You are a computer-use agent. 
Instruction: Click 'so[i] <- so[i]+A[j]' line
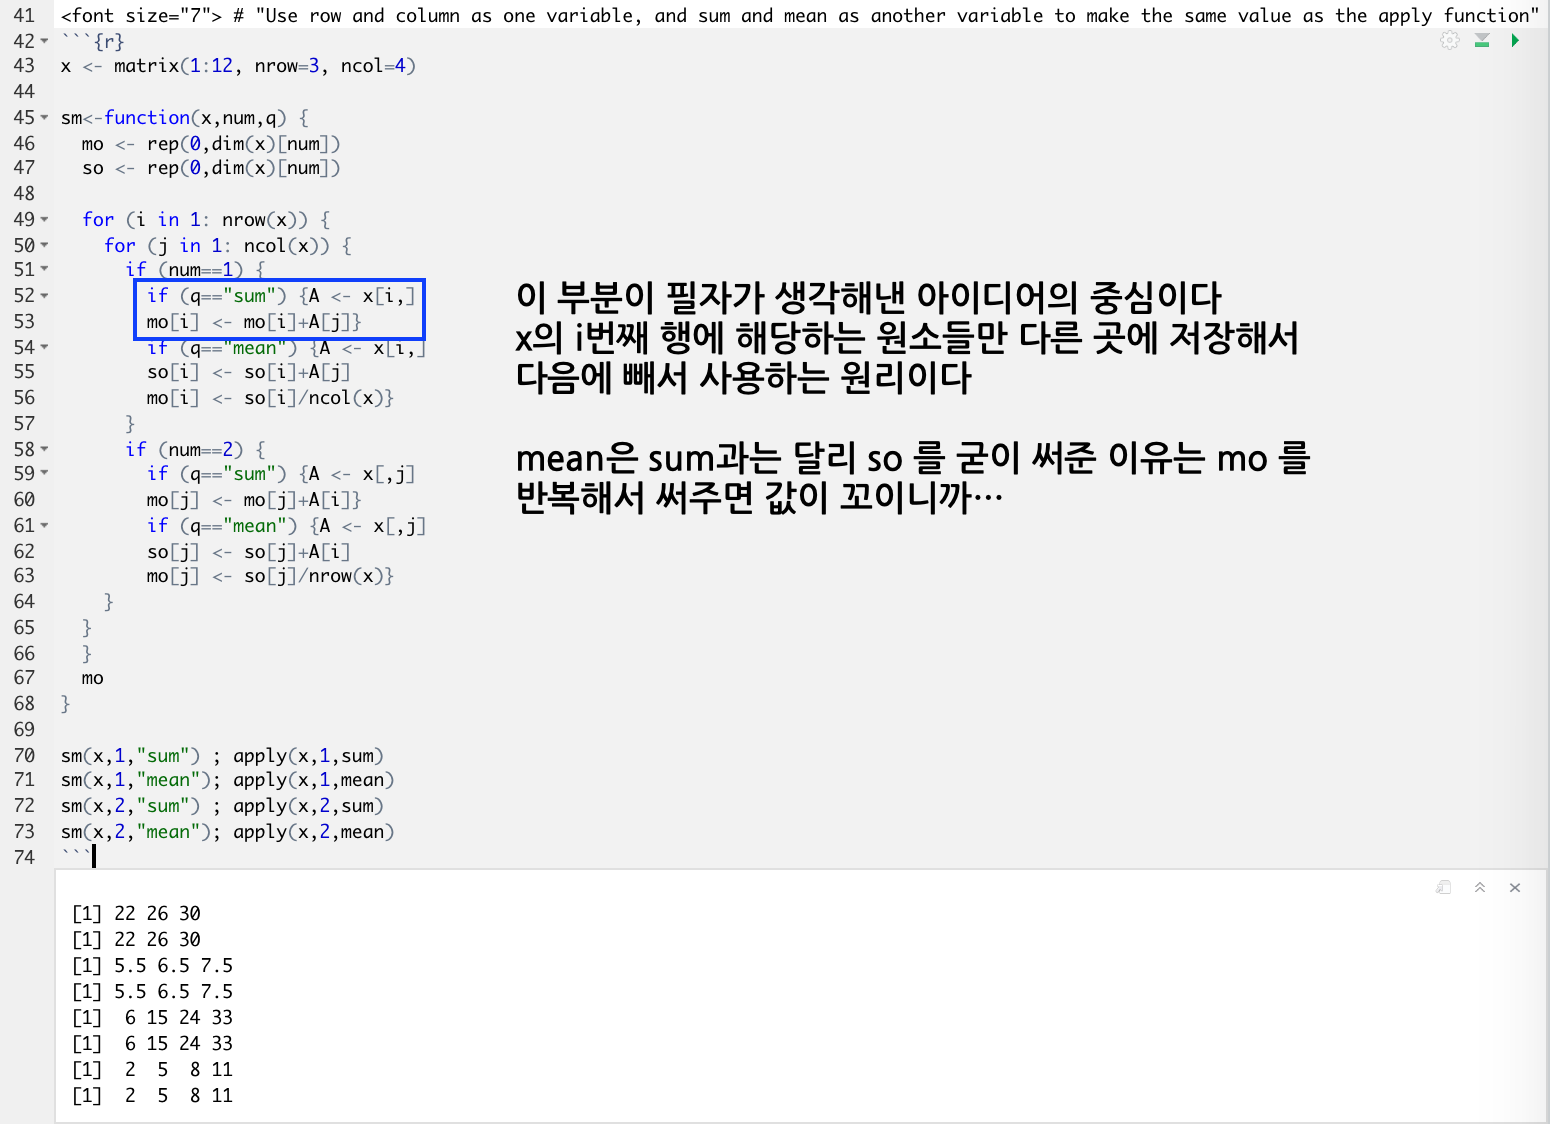click(x=249, y=372)
